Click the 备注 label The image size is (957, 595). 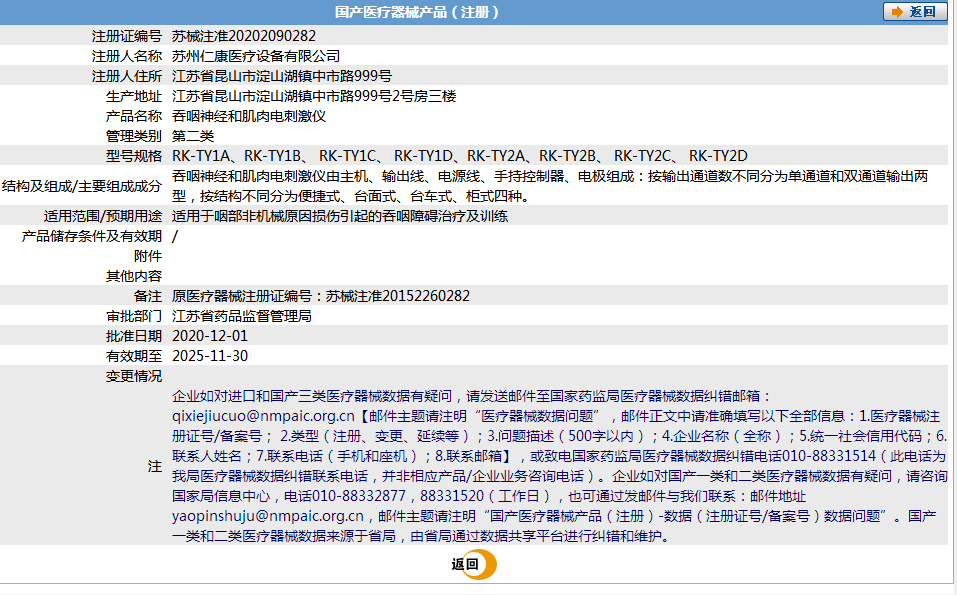click(148, 296)
